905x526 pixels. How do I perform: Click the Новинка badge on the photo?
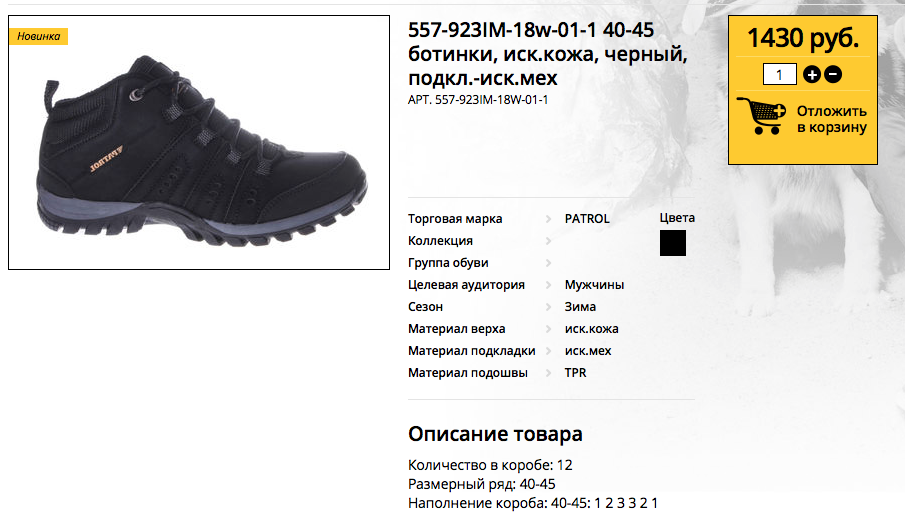[39, 36]
